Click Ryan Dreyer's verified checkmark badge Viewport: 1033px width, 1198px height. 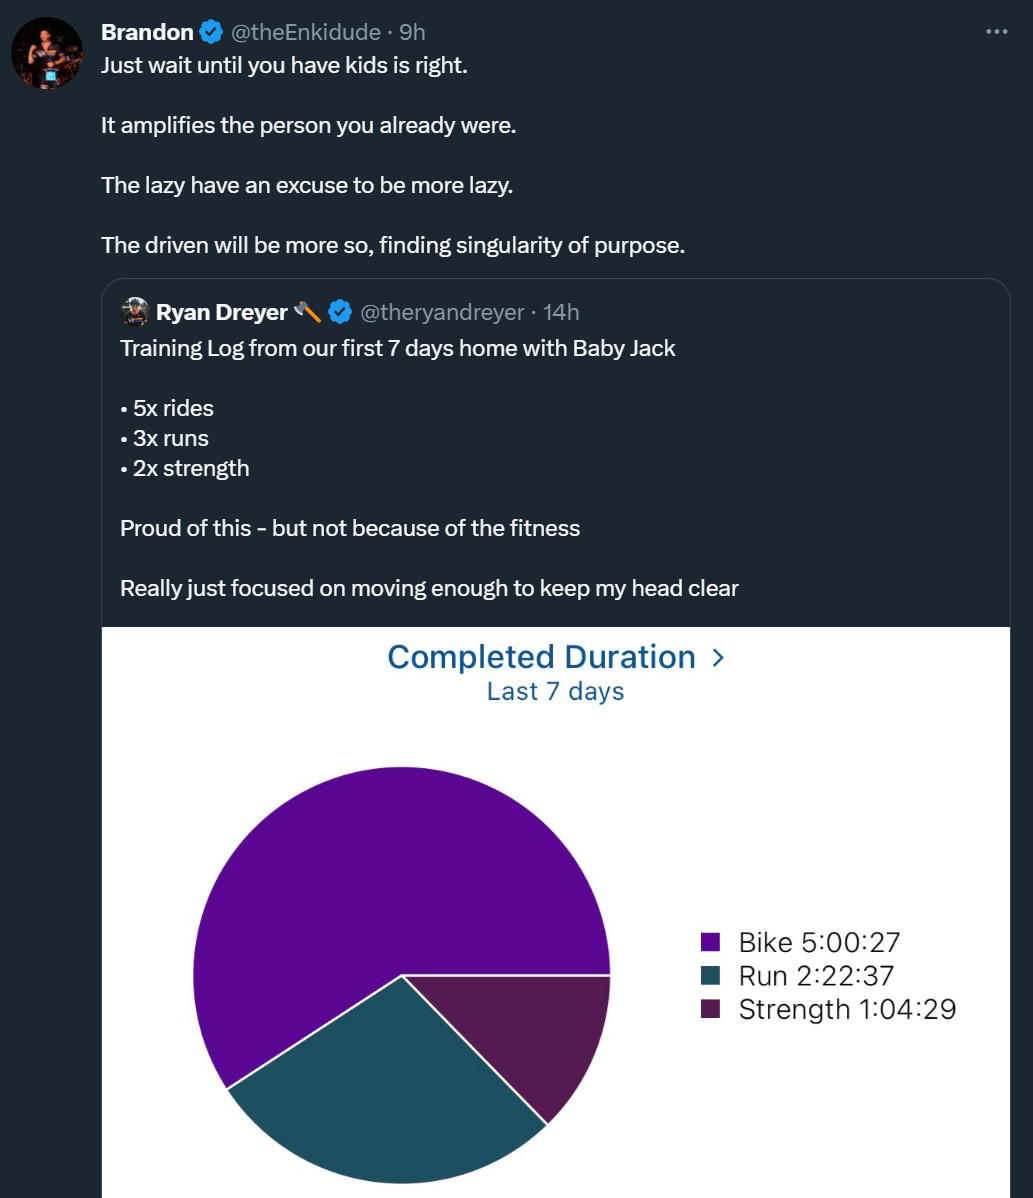pyautogui.click(x=340, y=312)
